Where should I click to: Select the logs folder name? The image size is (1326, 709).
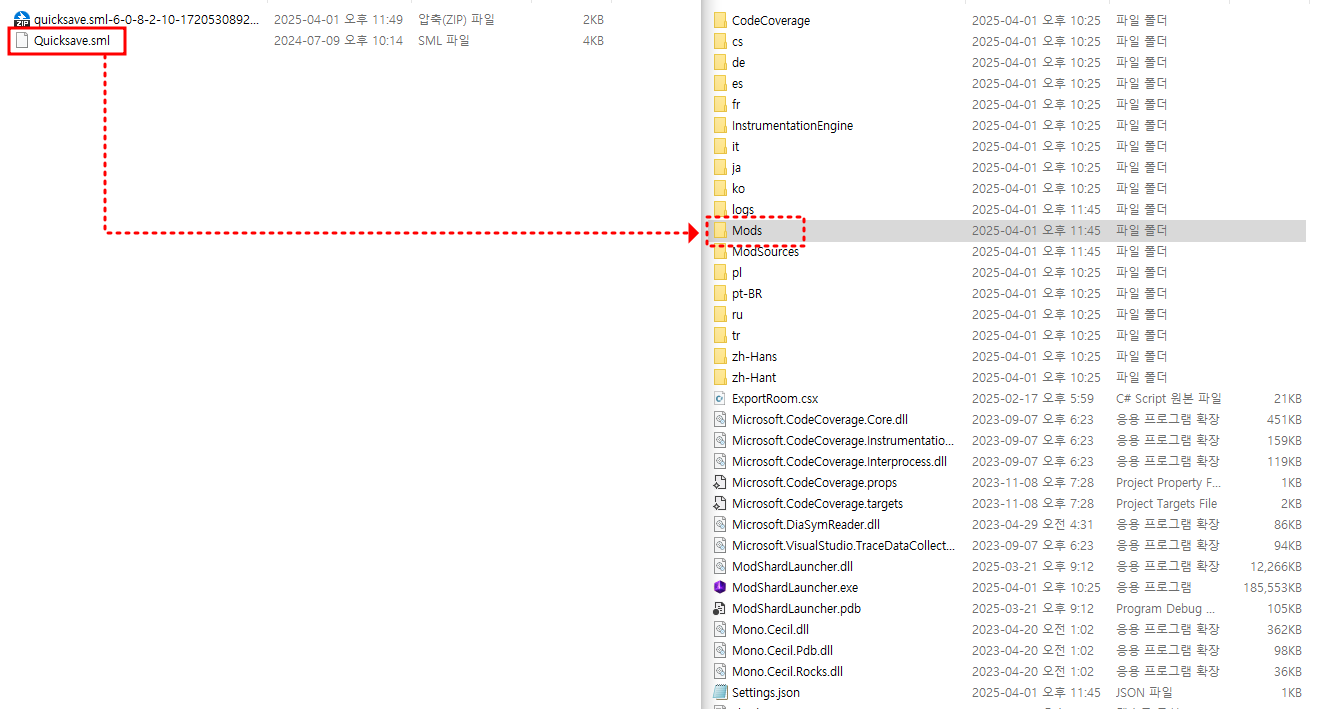point(743,209)
